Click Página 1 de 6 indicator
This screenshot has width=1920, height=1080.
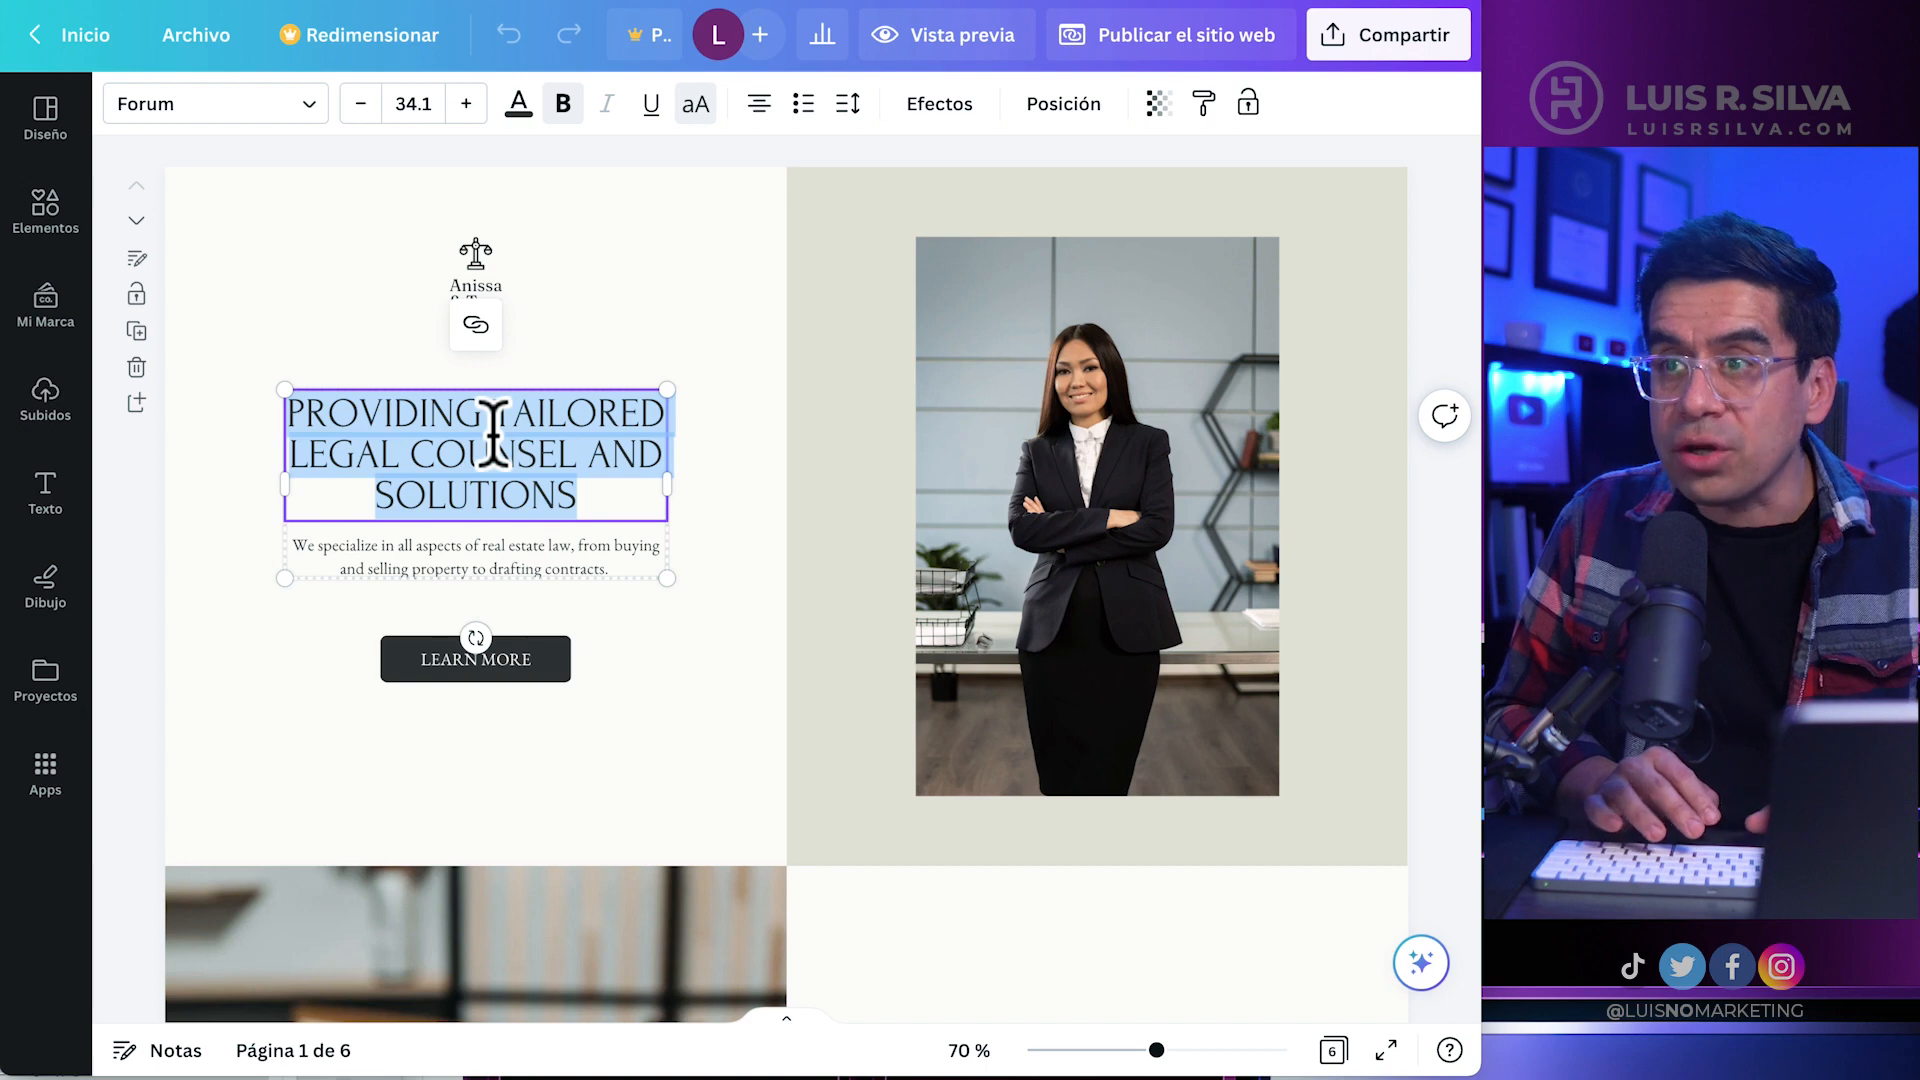click(x=293, y=1050)
